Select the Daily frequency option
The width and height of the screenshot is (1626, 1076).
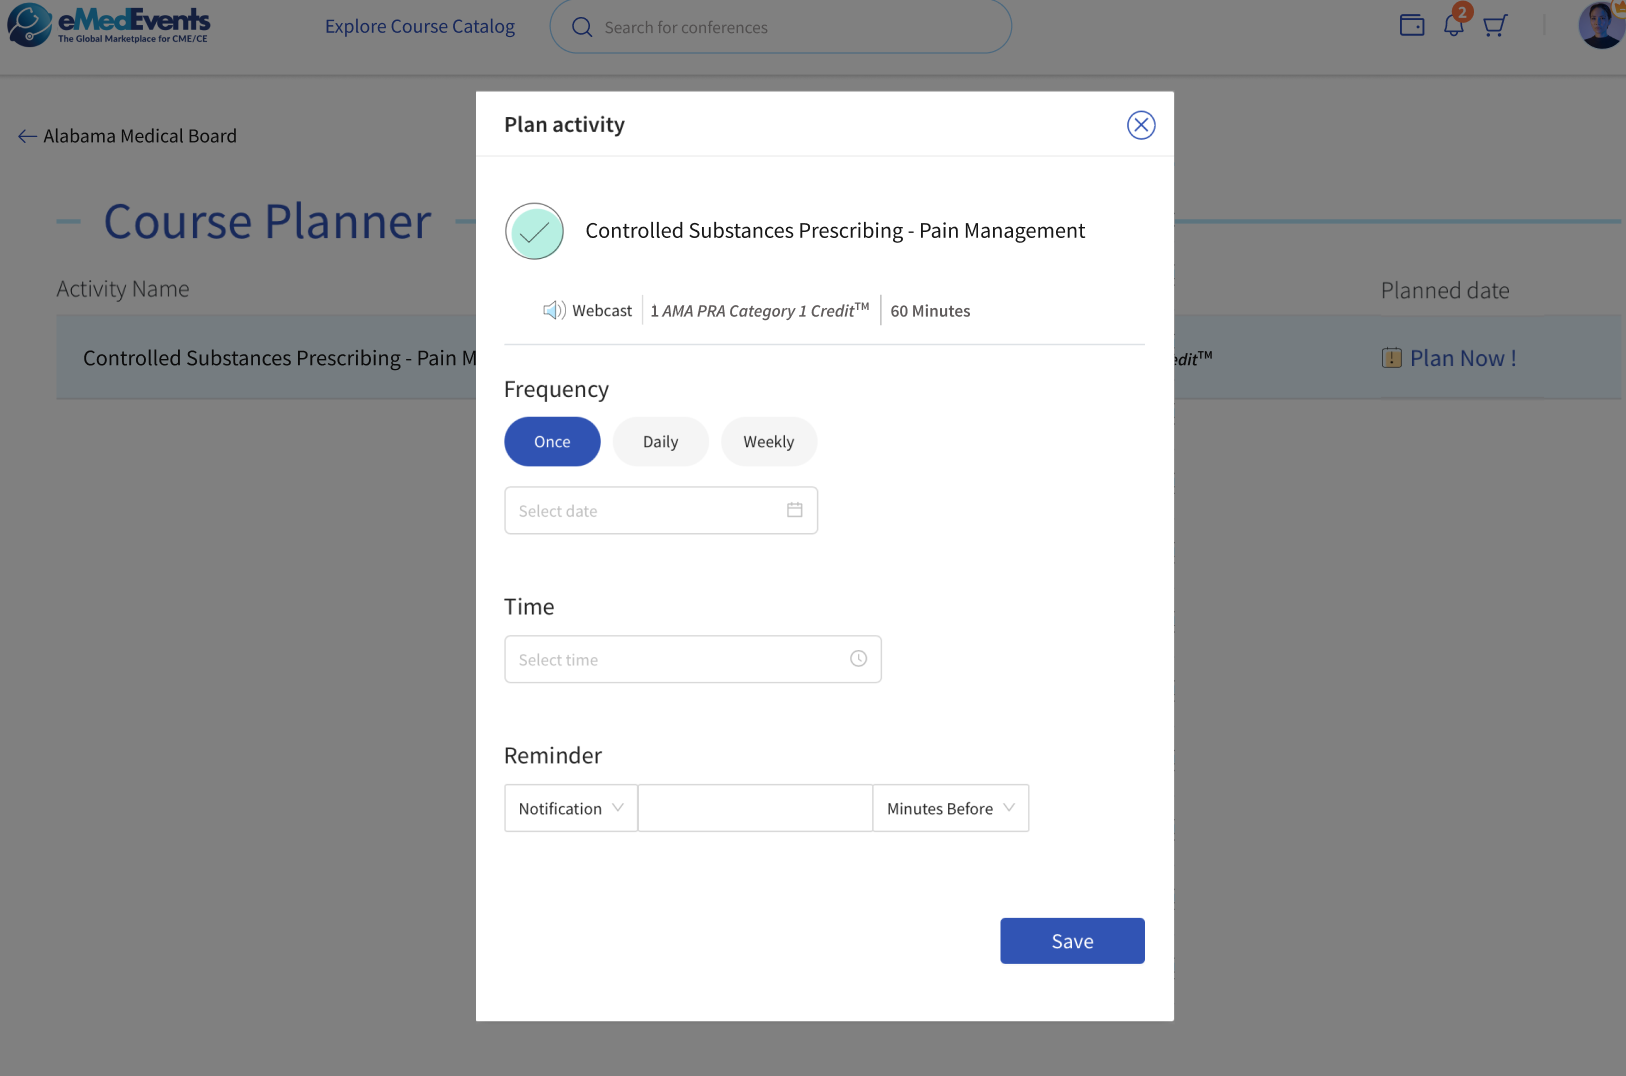click(x=660, y=442)
